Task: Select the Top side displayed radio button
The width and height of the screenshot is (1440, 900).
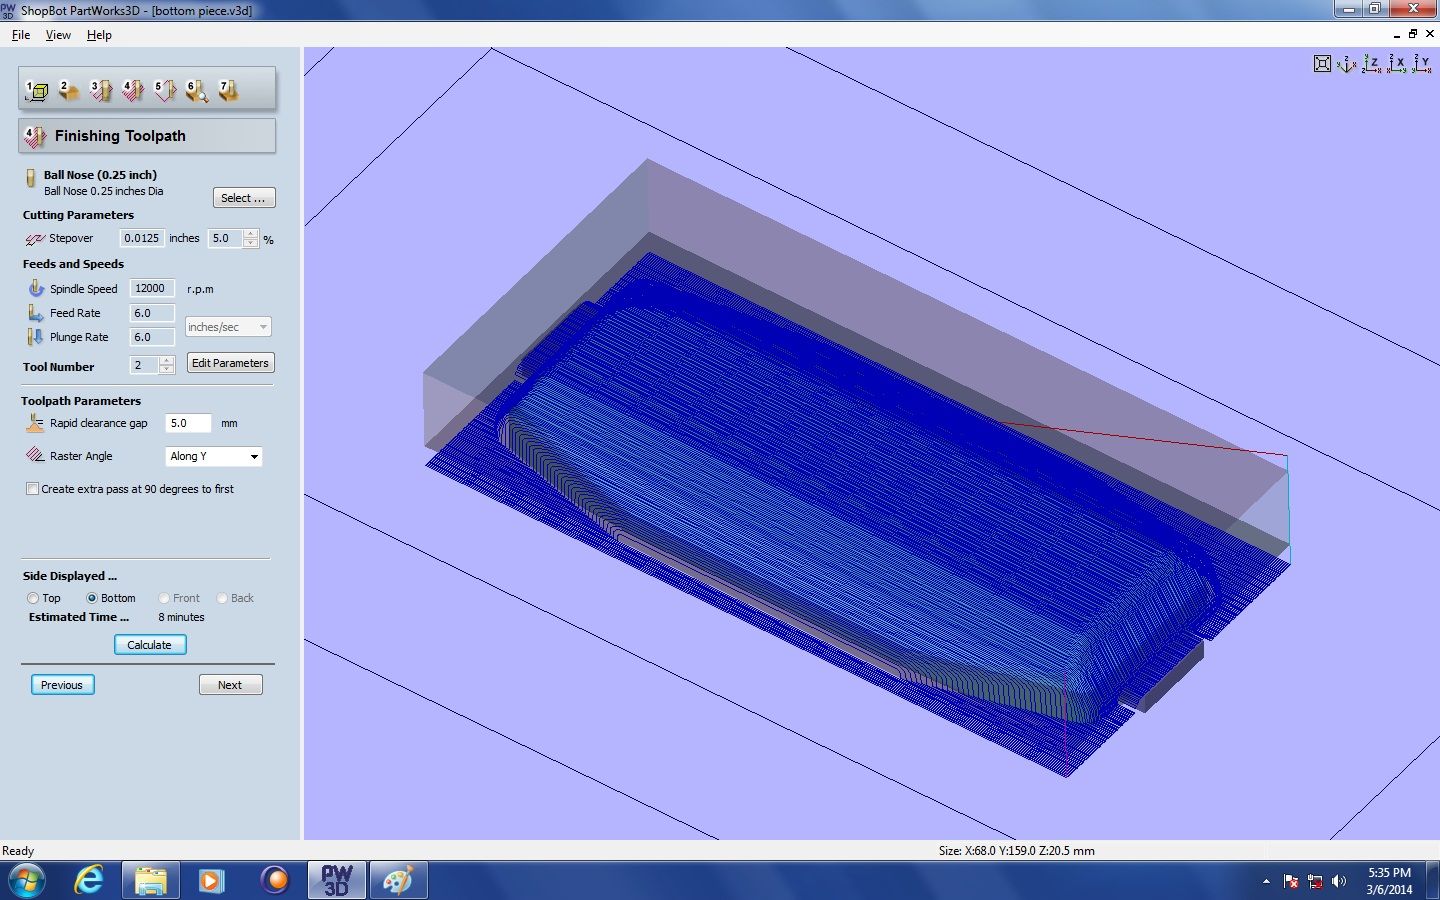Action: point(33,598)
